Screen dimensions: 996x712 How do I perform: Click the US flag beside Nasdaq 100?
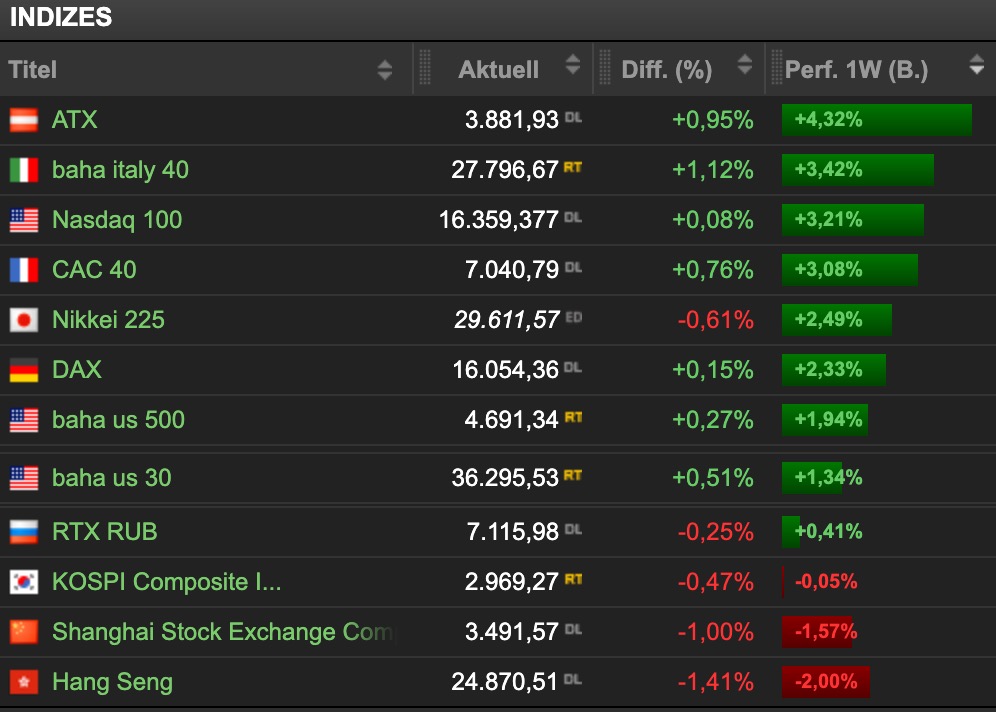click(x=24, y=220)
